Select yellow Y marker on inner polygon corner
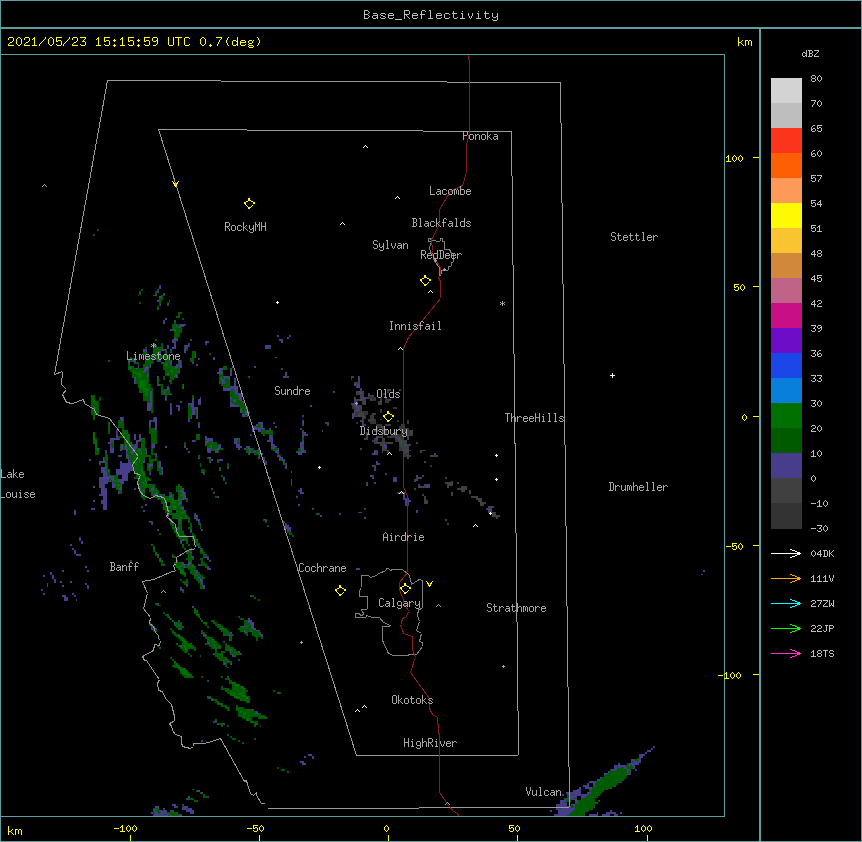Image resolution: width=862 pixels, height=842 pixels. click(175, 184)
